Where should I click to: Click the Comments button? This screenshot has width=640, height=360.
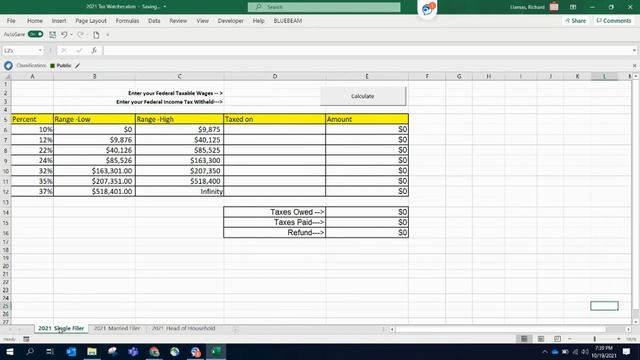pos(613,21)
